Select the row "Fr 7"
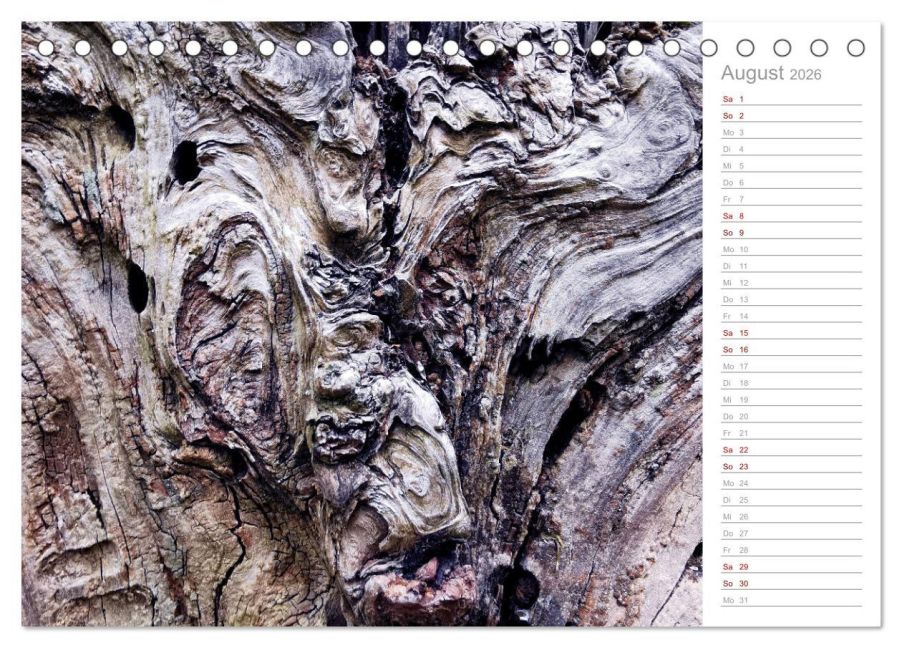The height and width of the screenshot is (648, 902). click(792, 199)
